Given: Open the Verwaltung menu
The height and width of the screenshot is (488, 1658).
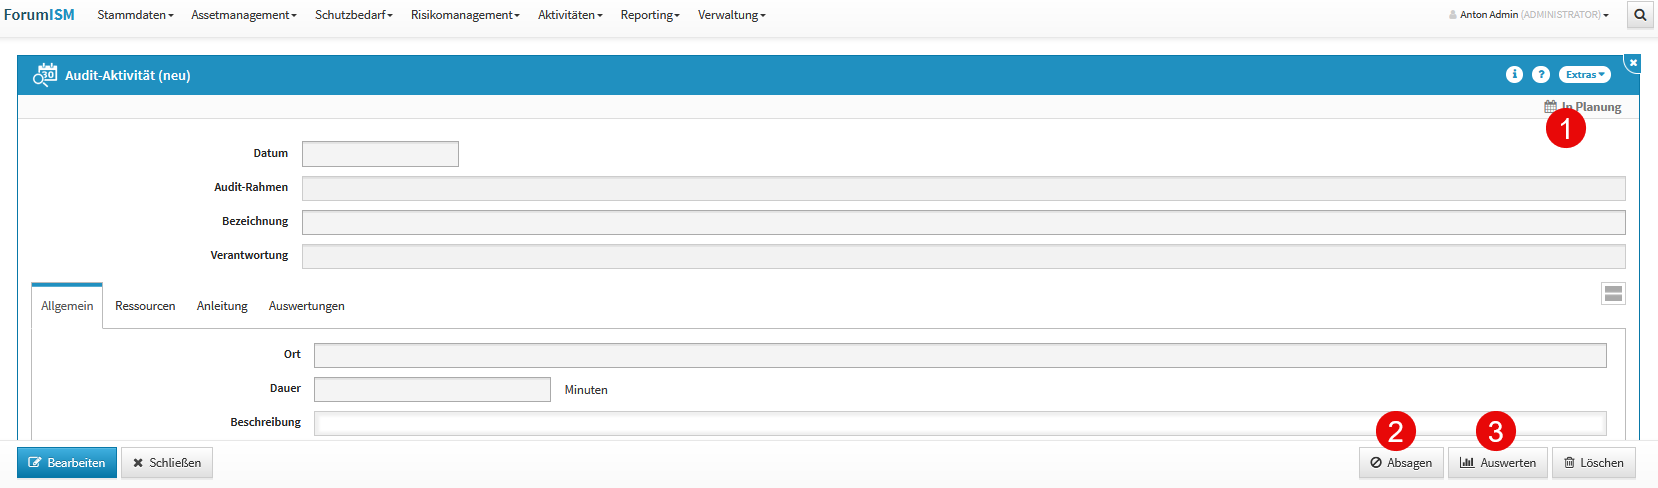Looking at the screenshot, I should pos(732,15).
